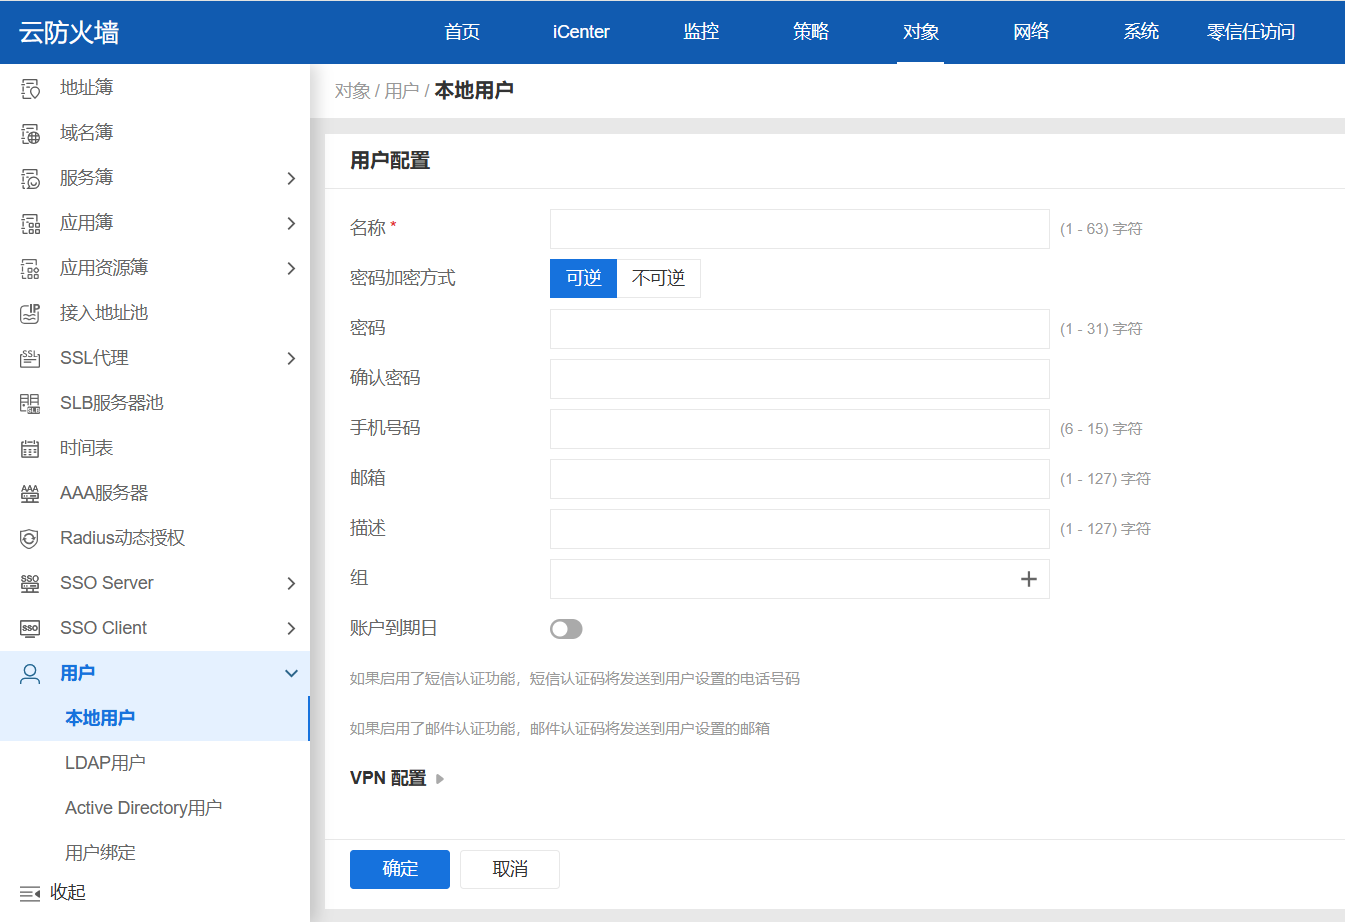The height and width of the screenshot is (922, 1345).
Task: Open Active Directory用户 in the sidebar
Action: 155,808
